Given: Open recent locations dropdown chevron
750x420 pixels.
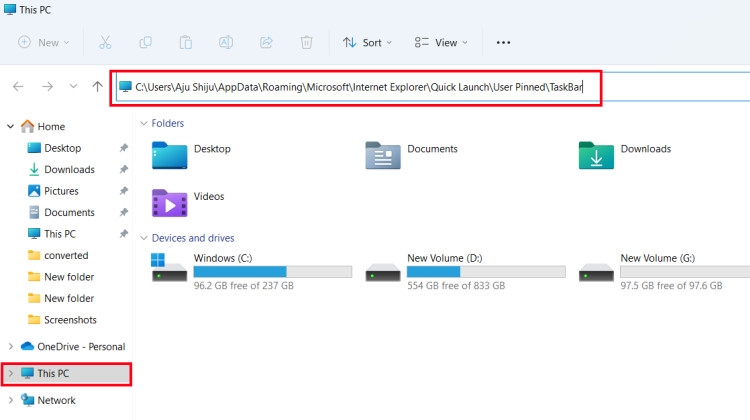Looking at the screenshot, I should pyautogui.click(x=73, y=87).
